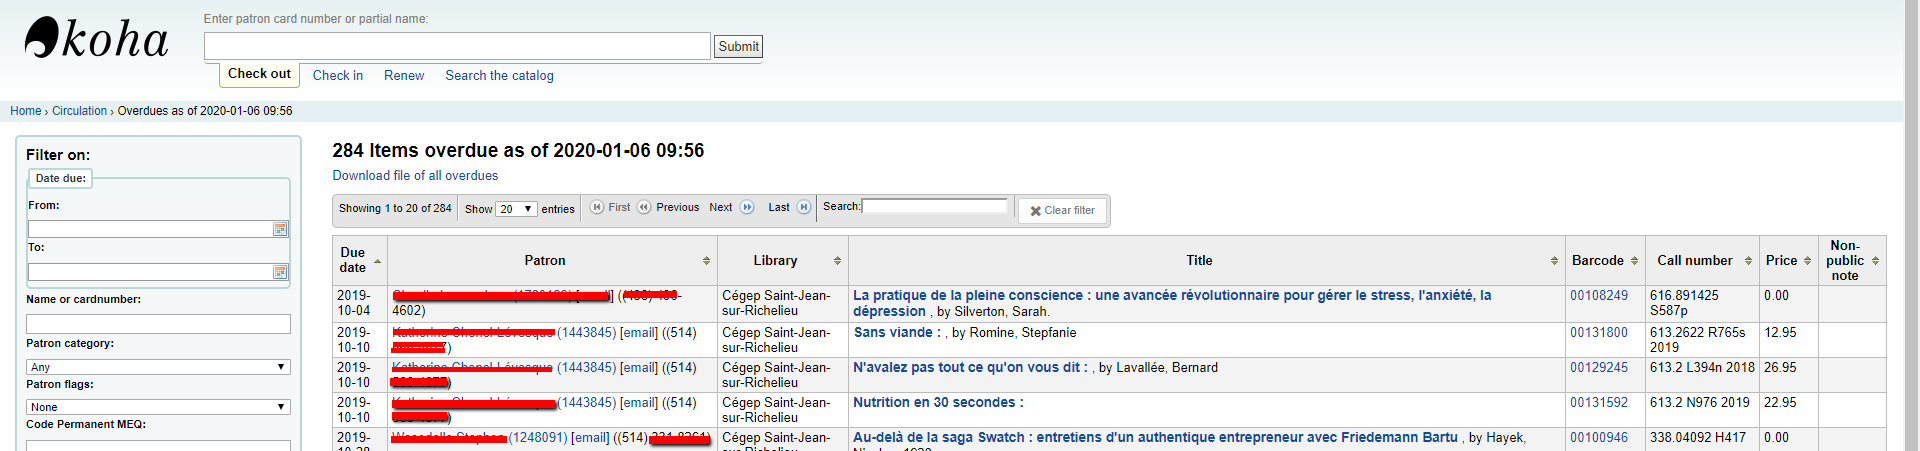The height and width of the screenshot is (451, 1920).
Task: Expand the Patron category dropdown
Action: tap(158, 367)
